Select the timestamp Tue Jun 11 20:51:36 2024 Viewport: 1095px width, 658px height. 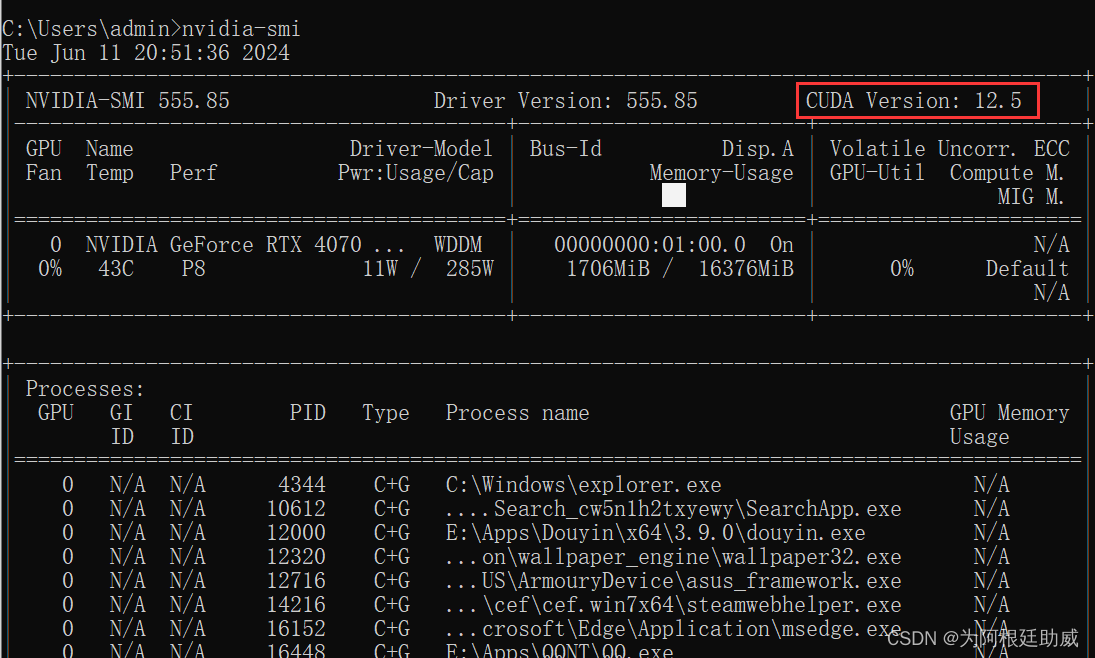pyautogui.click(x=146, y=52)
